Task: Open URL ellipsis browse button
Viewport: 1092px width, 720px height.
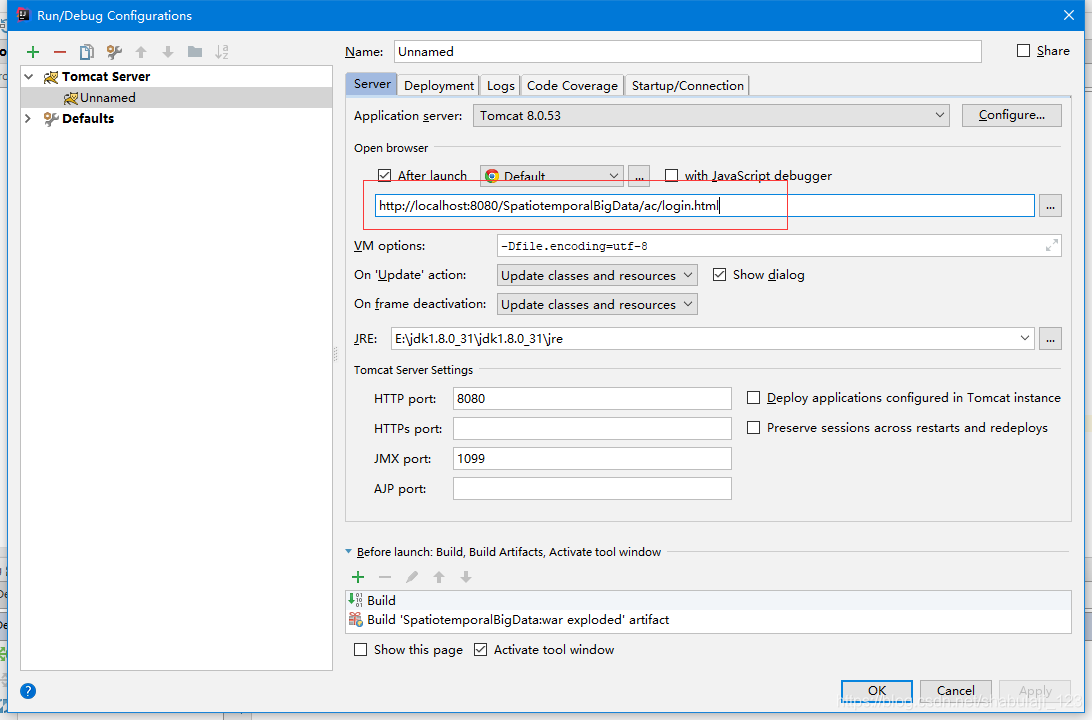Action: (1050, 205)
